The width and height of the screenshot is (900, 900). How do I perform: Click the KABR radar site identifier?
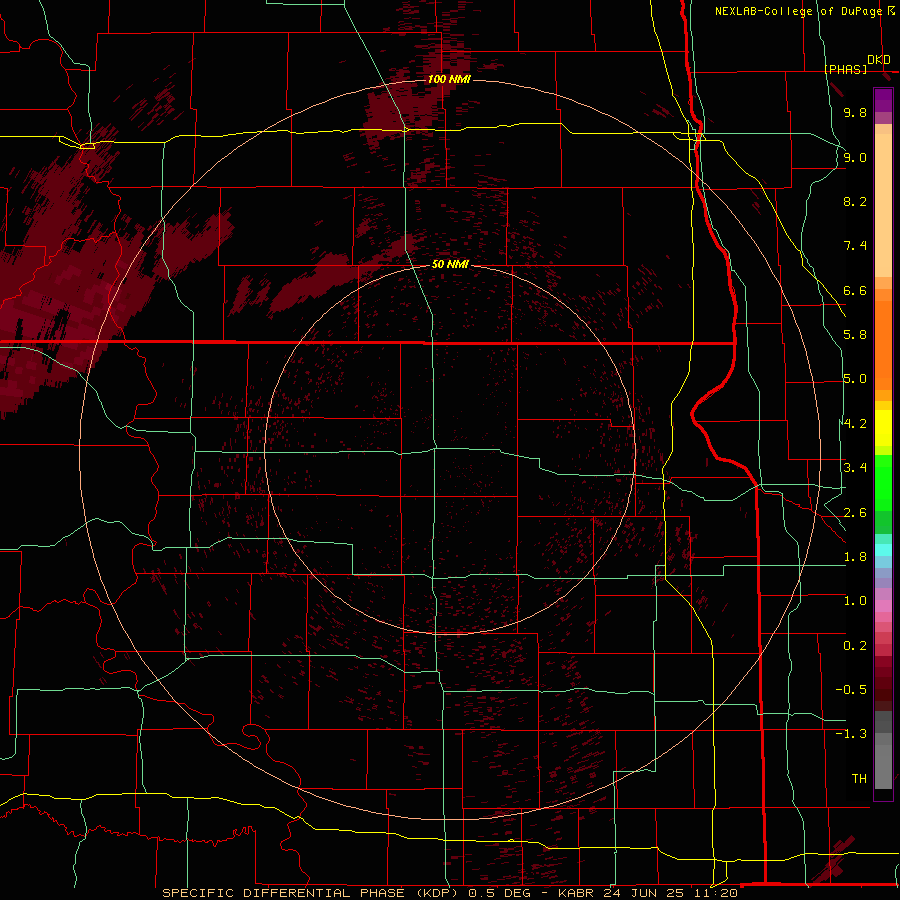(576, 893)
